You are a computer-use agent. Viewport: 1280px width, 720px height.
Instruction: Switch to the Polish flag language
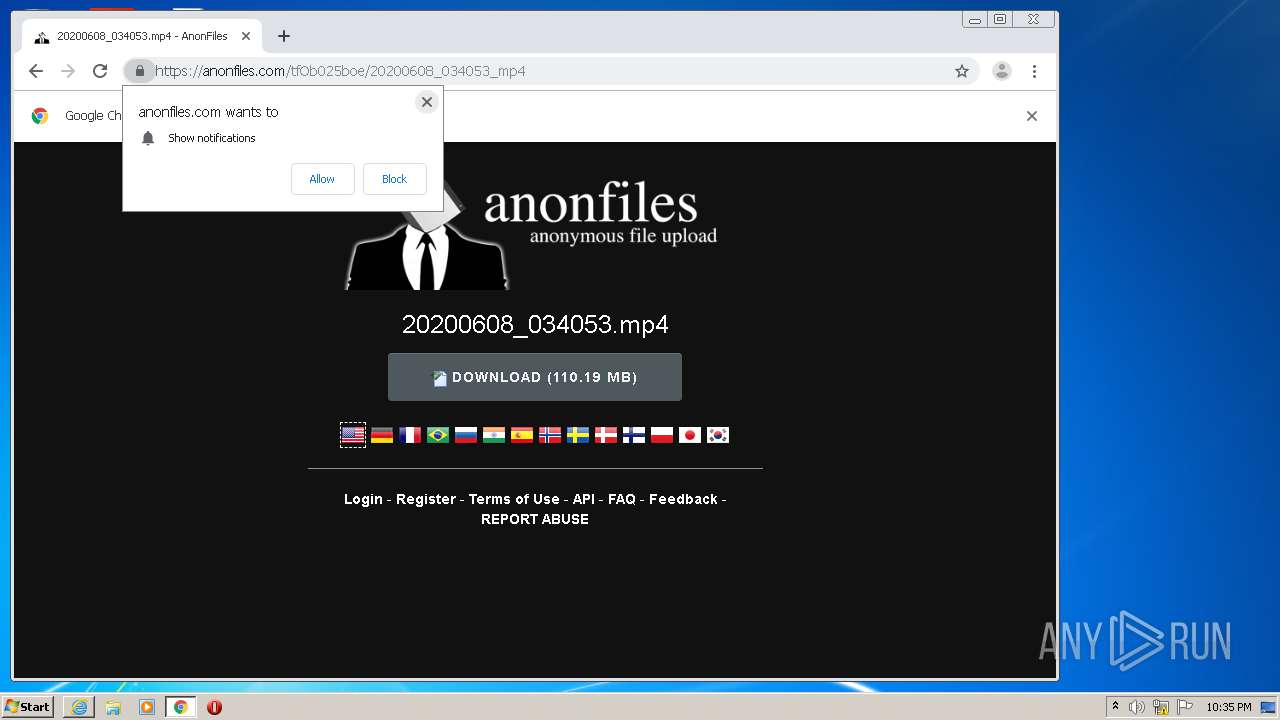(662, 435)
